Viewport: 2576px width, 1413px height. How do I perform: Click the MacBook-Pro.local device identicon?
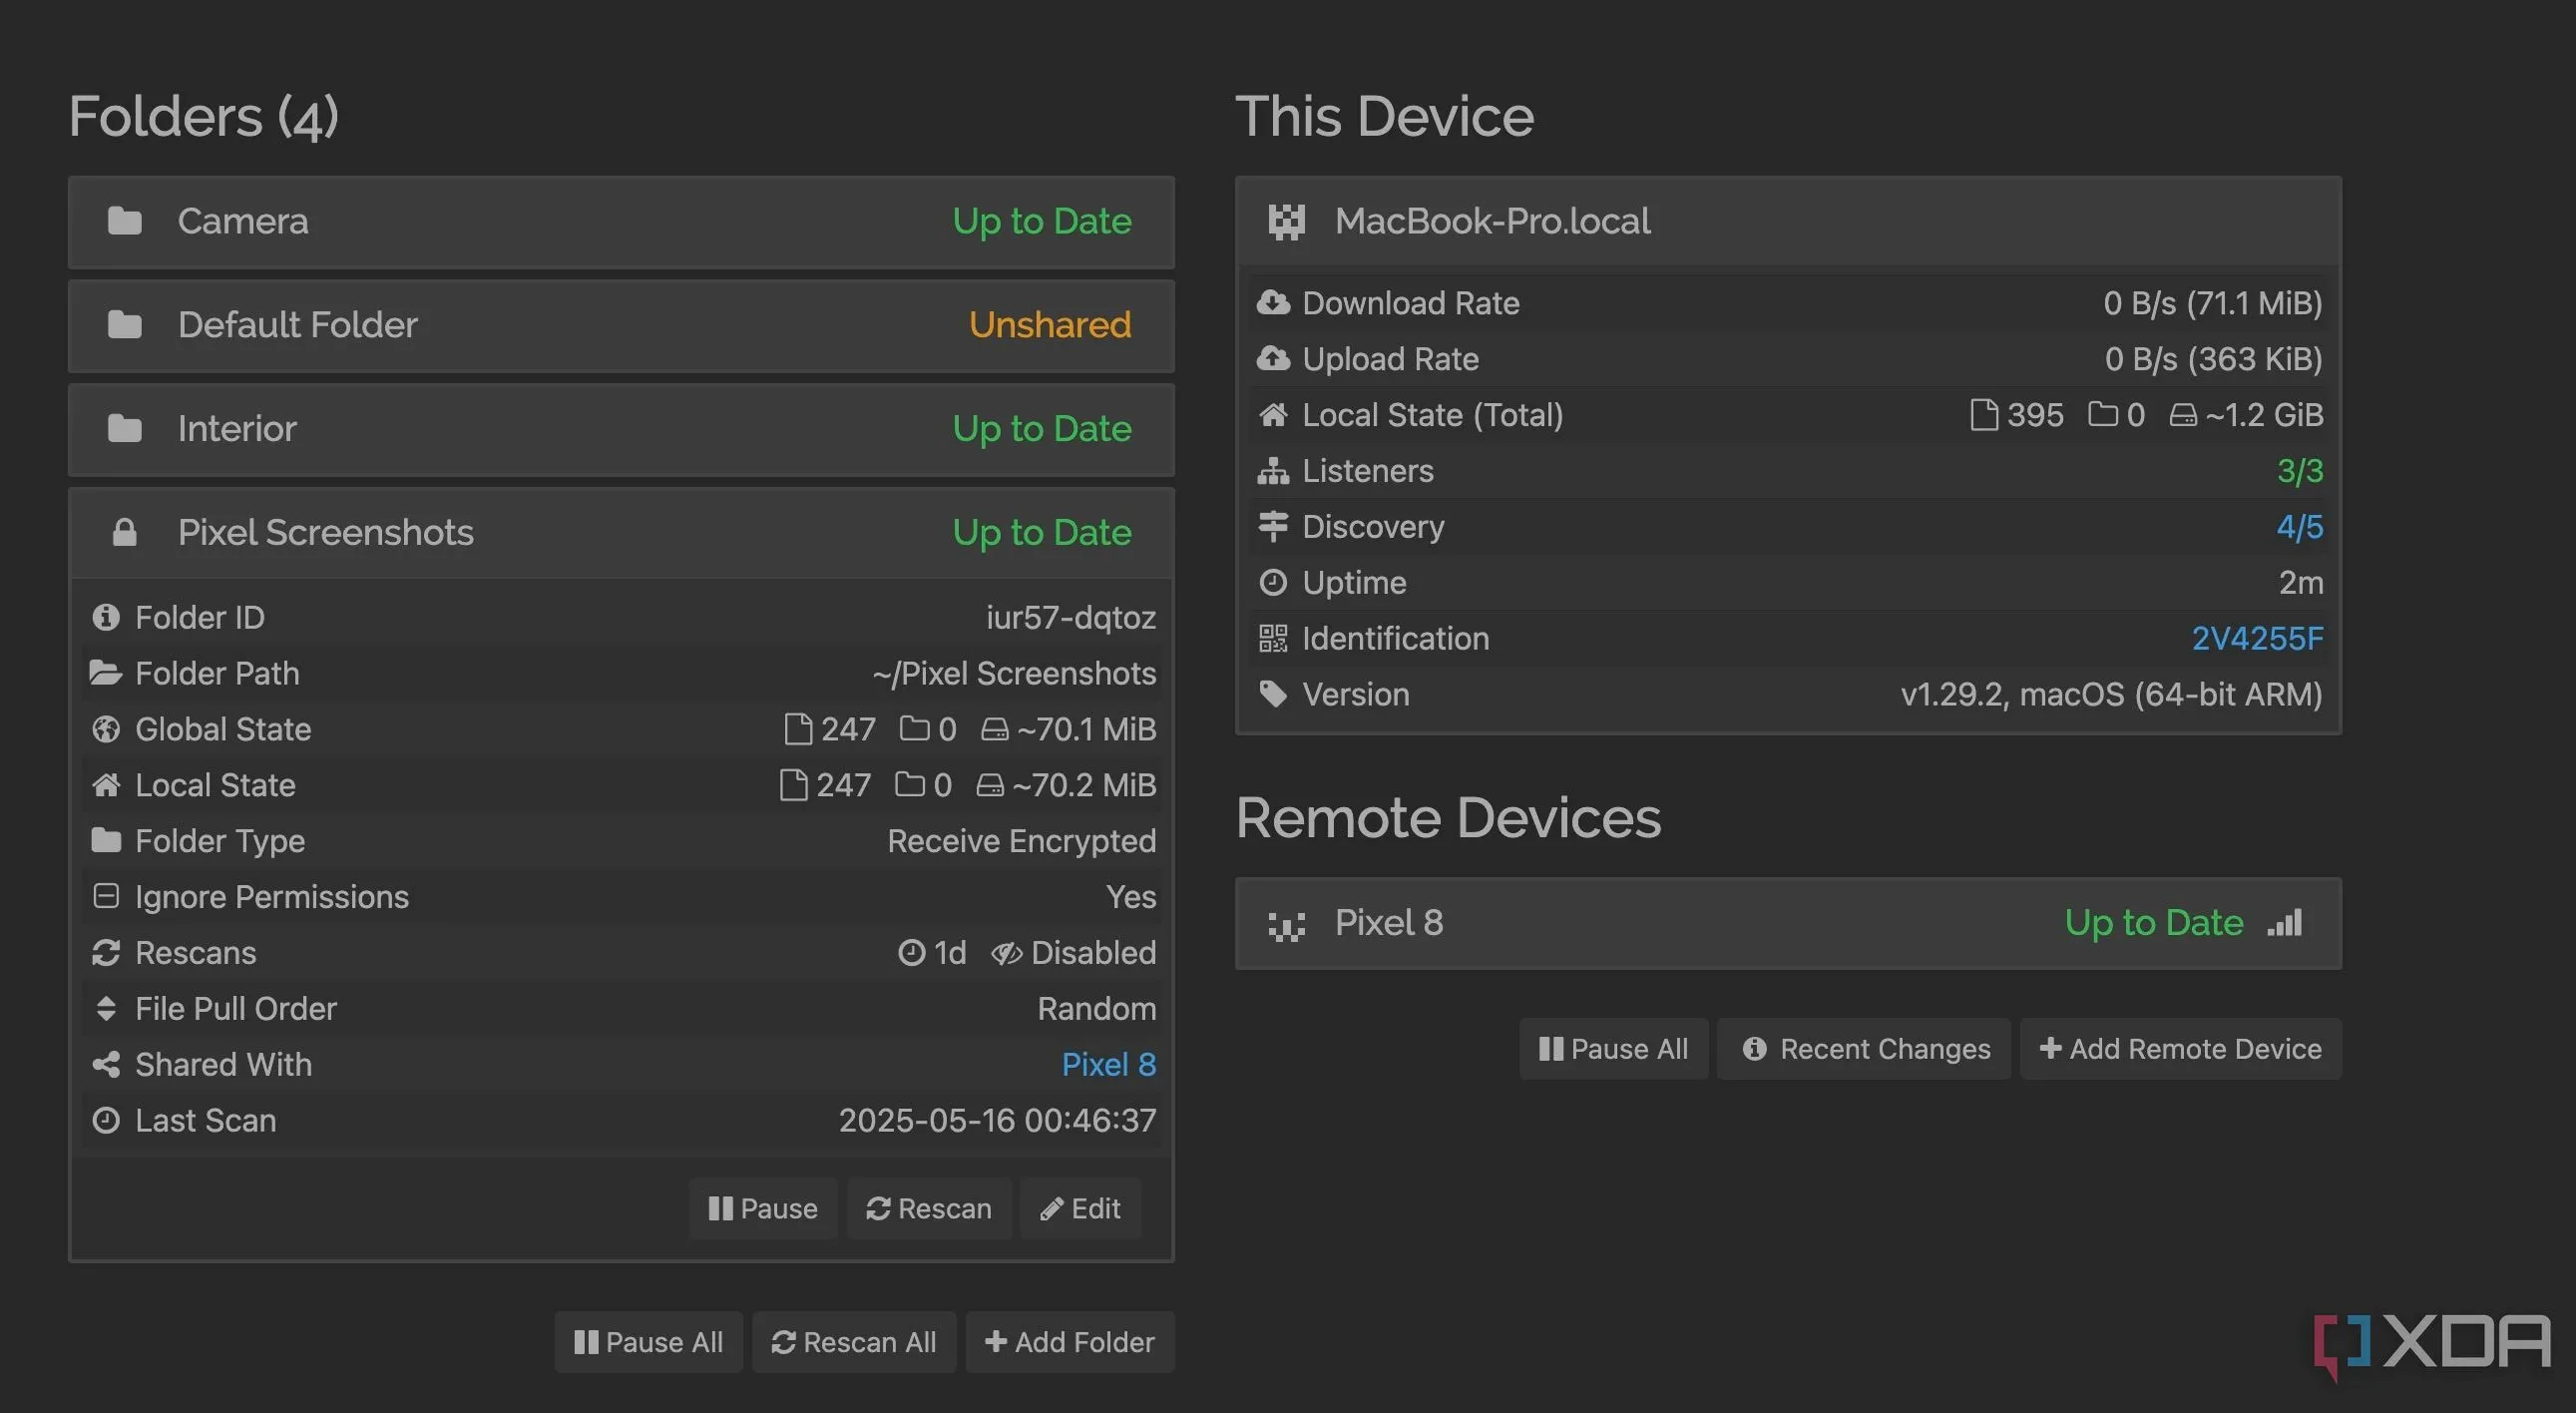1286,222
